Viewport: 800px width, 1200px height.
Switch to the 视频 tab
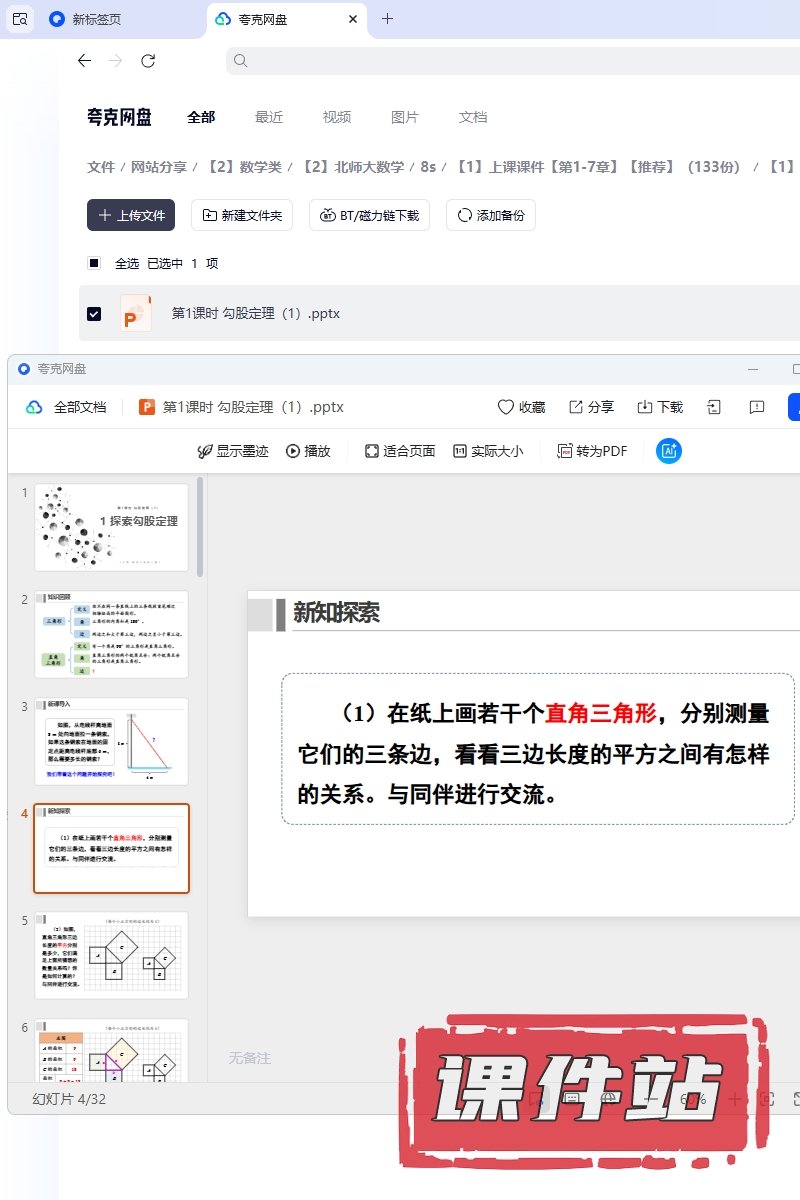(337, 117)
